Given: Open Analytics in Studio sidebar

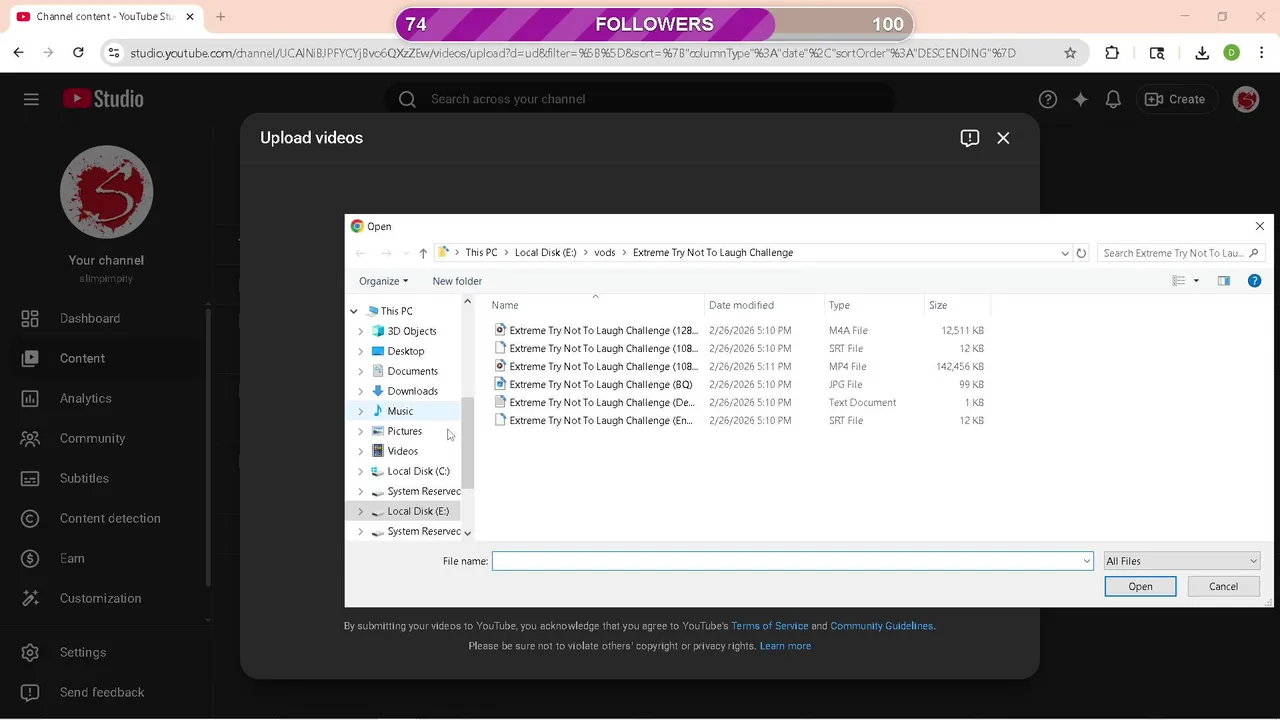Looking at the screenshot, I should [x=103, y=398].
